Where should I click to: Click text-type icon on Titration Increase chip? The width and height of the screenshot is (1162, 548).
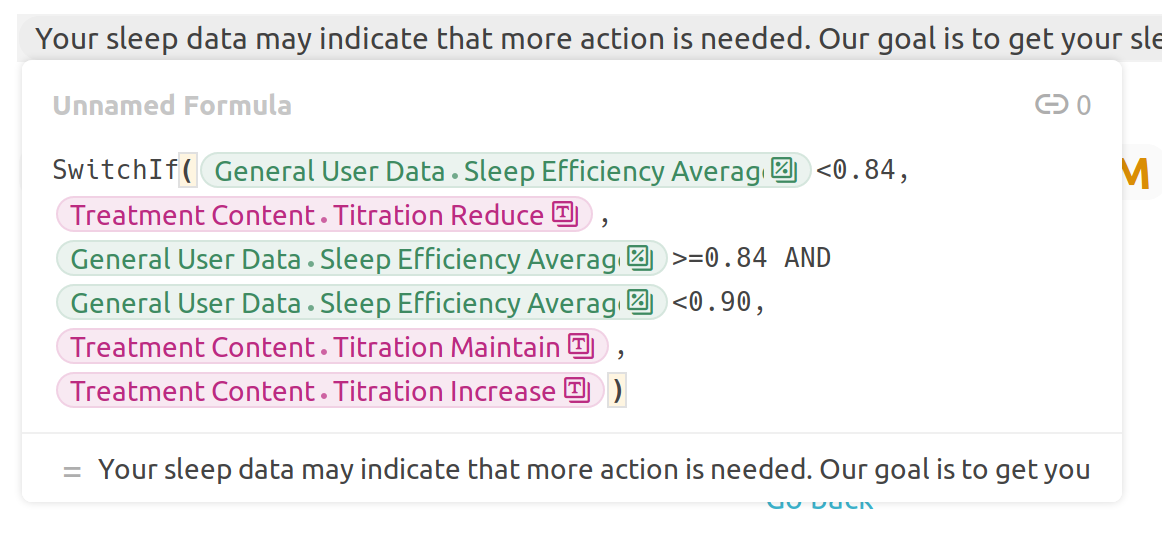pyautogui.click(x=577, y=389)
